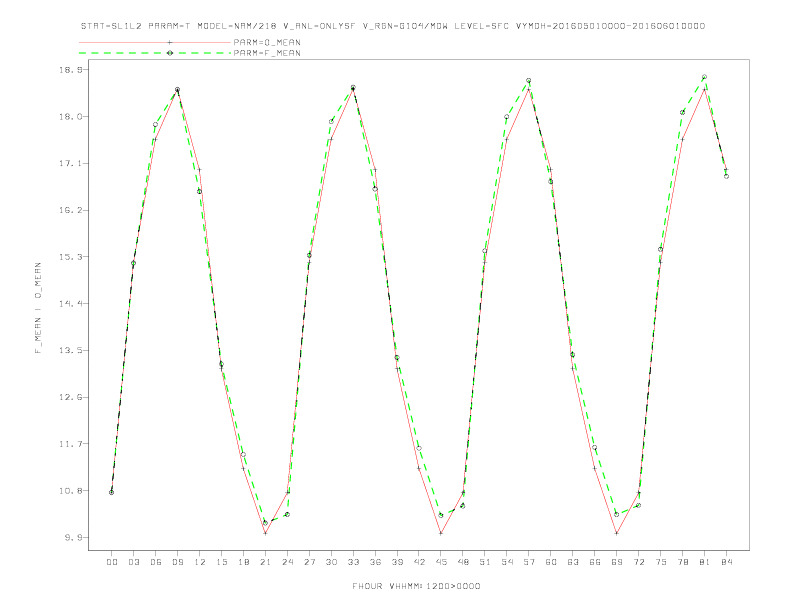Click the 57 forecast hour tick label

pyautogui.click(x=529, y=562)
